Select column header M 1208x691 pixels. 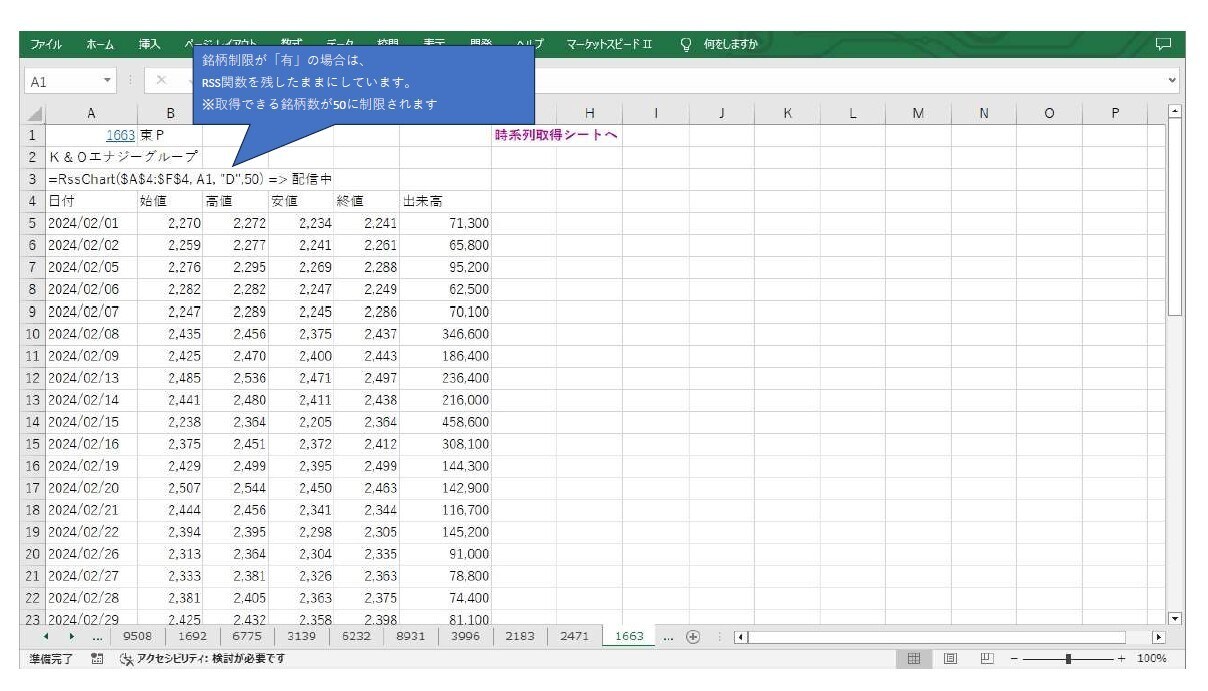(917, 114)
